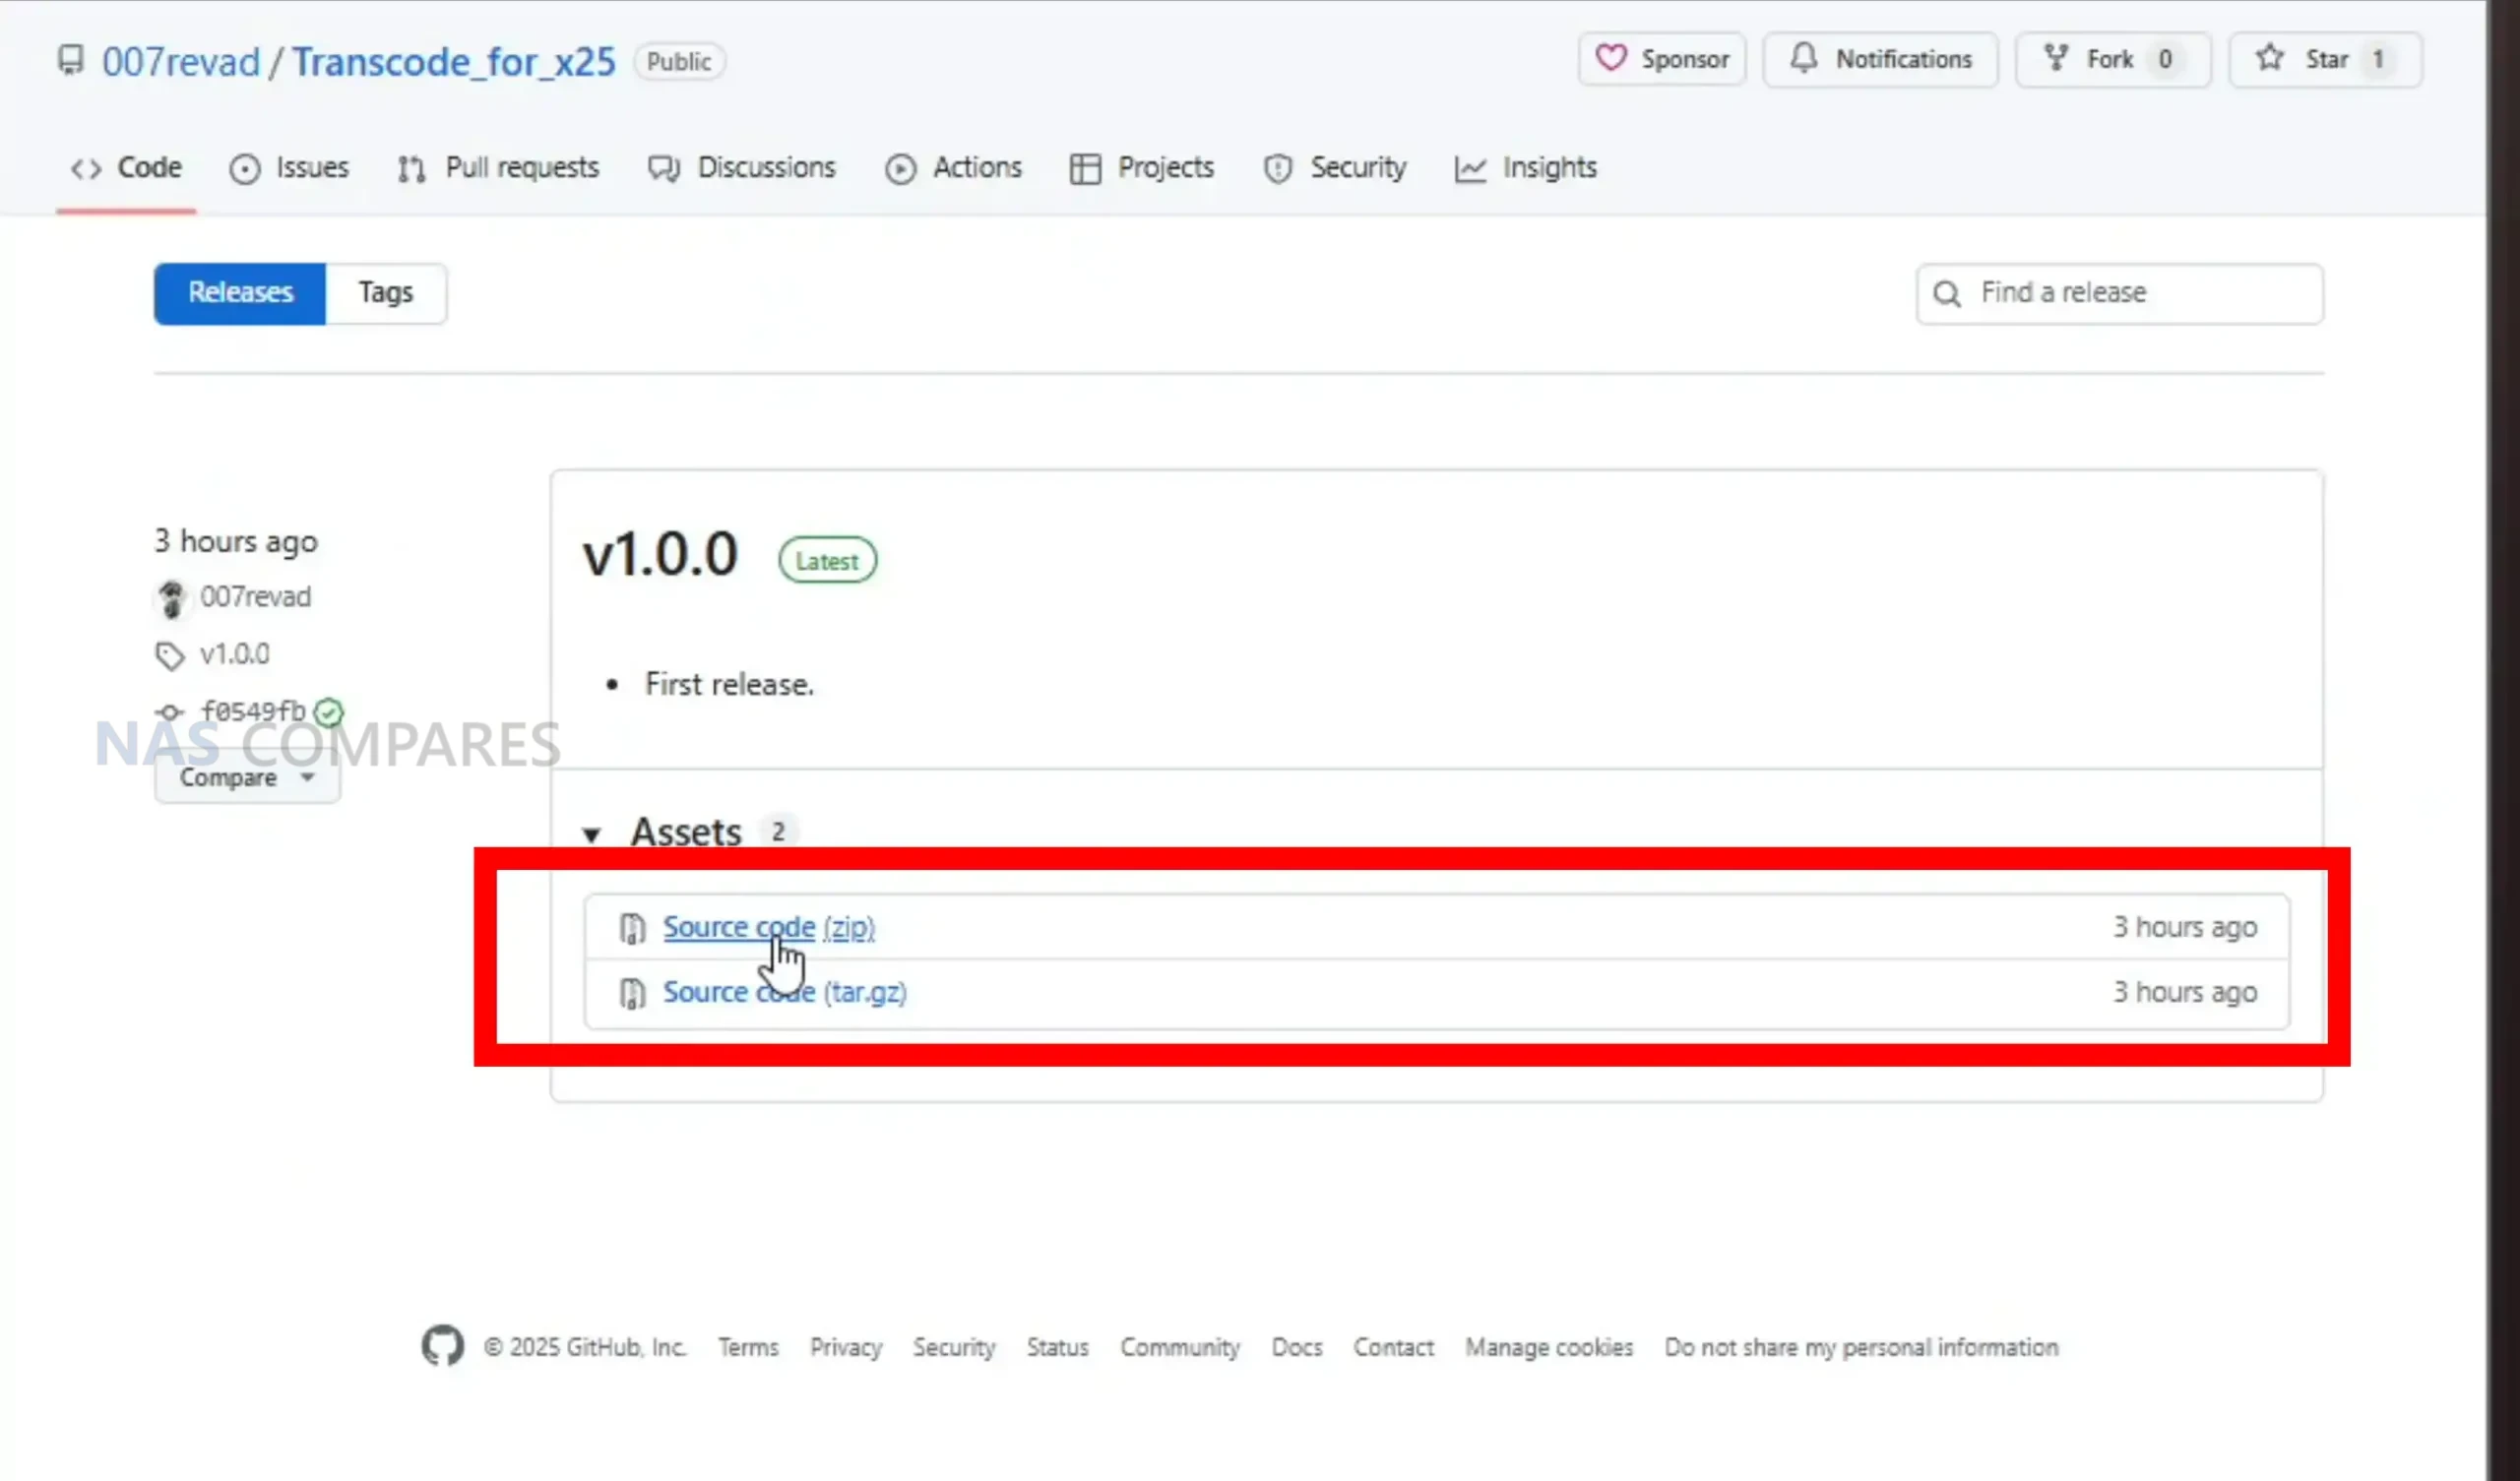This screenshot has width=2520, height=1481.
Task: Click the table icon on Projects tab
Action: pos(1085,169)
